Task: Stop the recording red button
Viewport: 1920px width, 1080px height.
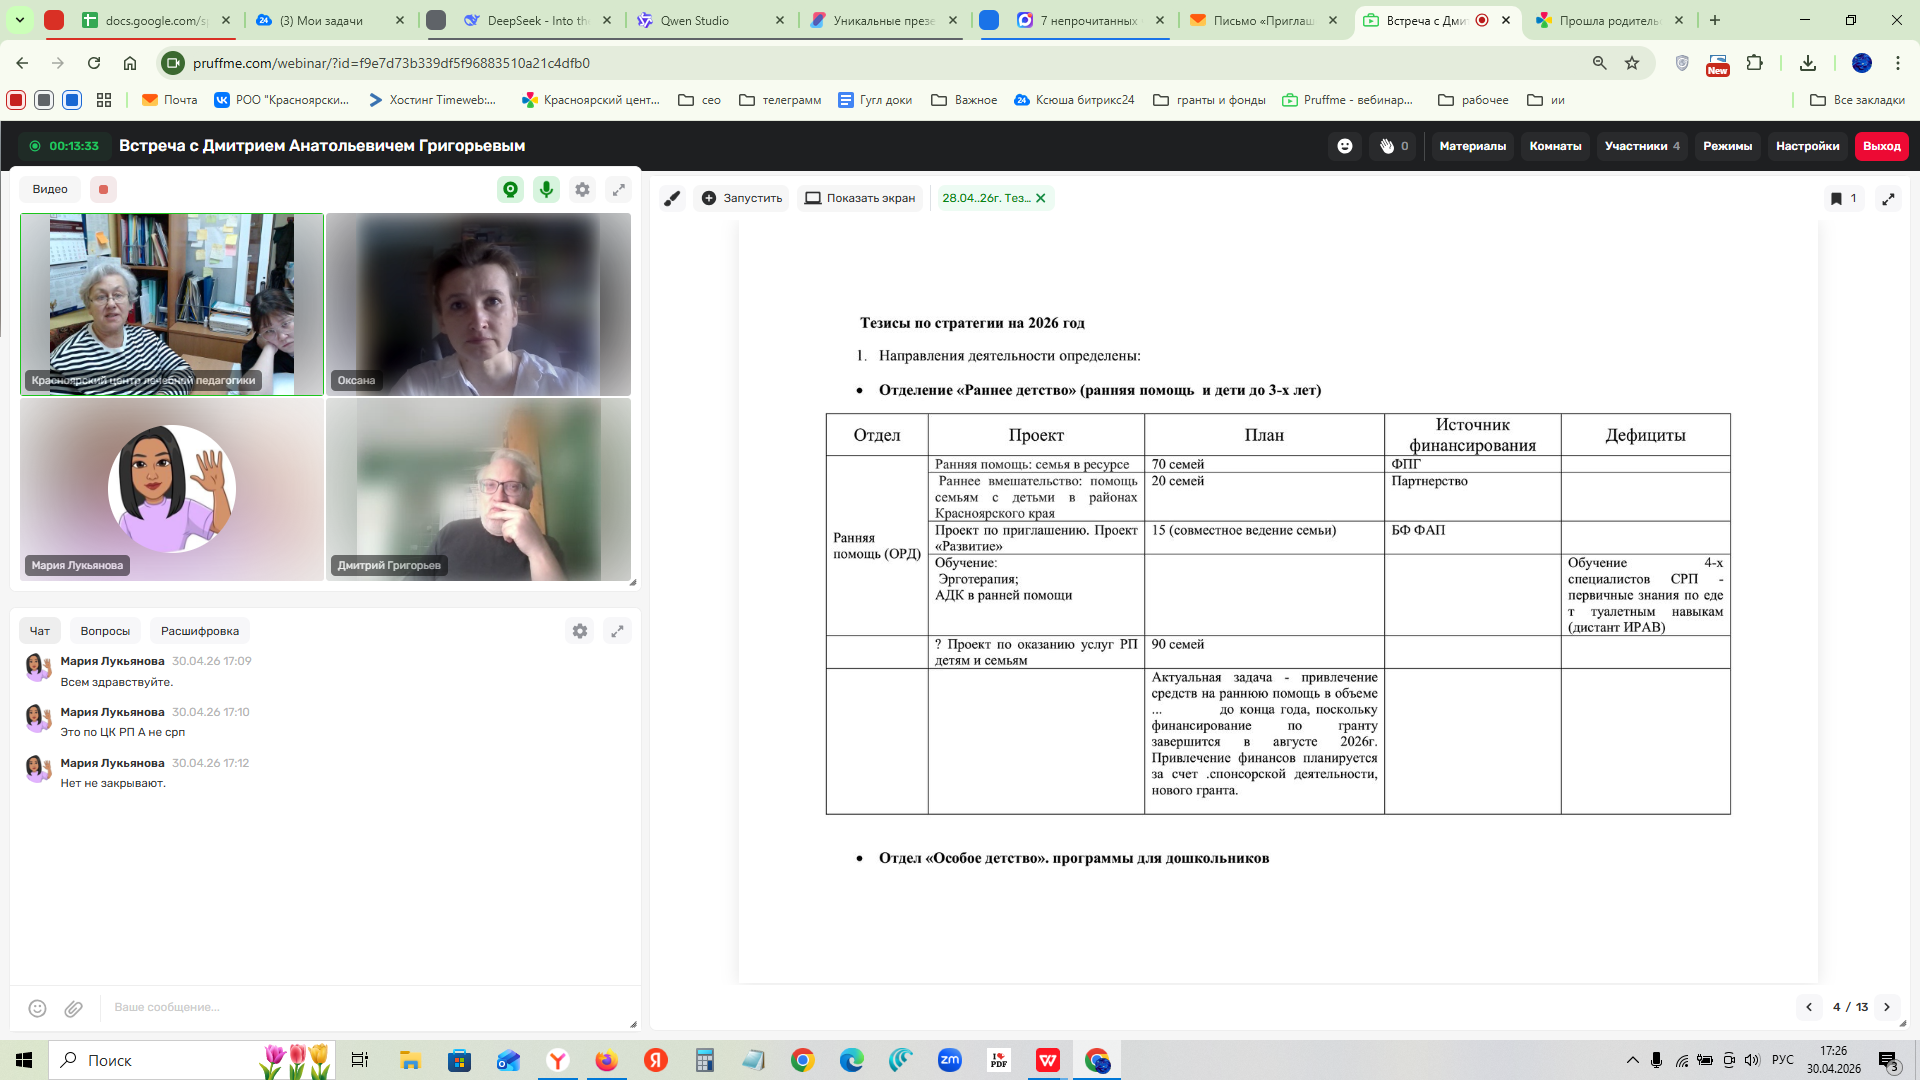Action: [x=103, y=189]
